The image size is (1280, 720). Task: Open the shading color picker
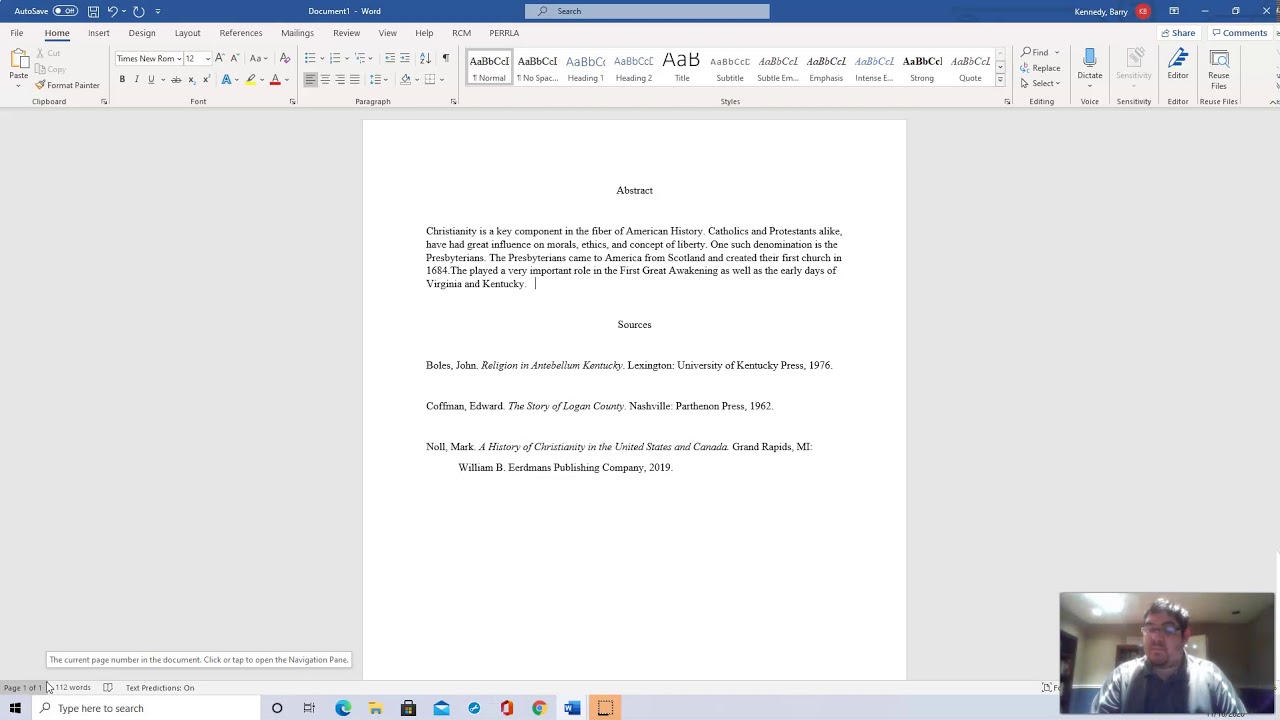[405, 80]
